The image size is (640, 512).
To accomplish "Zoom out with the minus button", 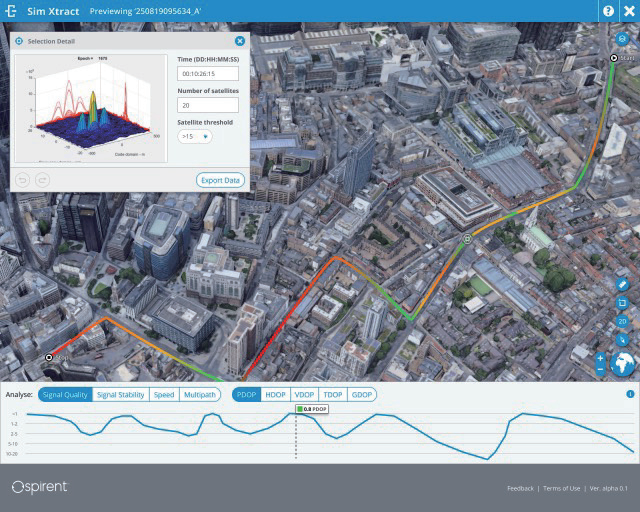I will point(600,370).
